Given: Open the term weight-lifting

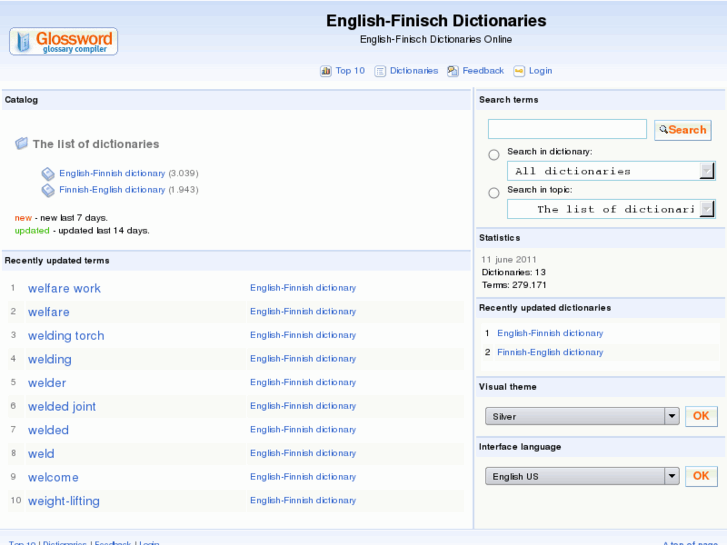Looking at the screenshot, I should [64, 501].
